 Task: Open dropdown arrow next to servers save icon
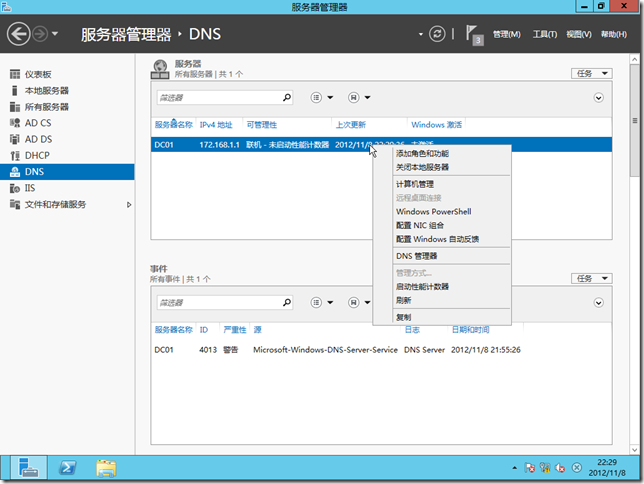pyautogui.click(x=368, y=98)
